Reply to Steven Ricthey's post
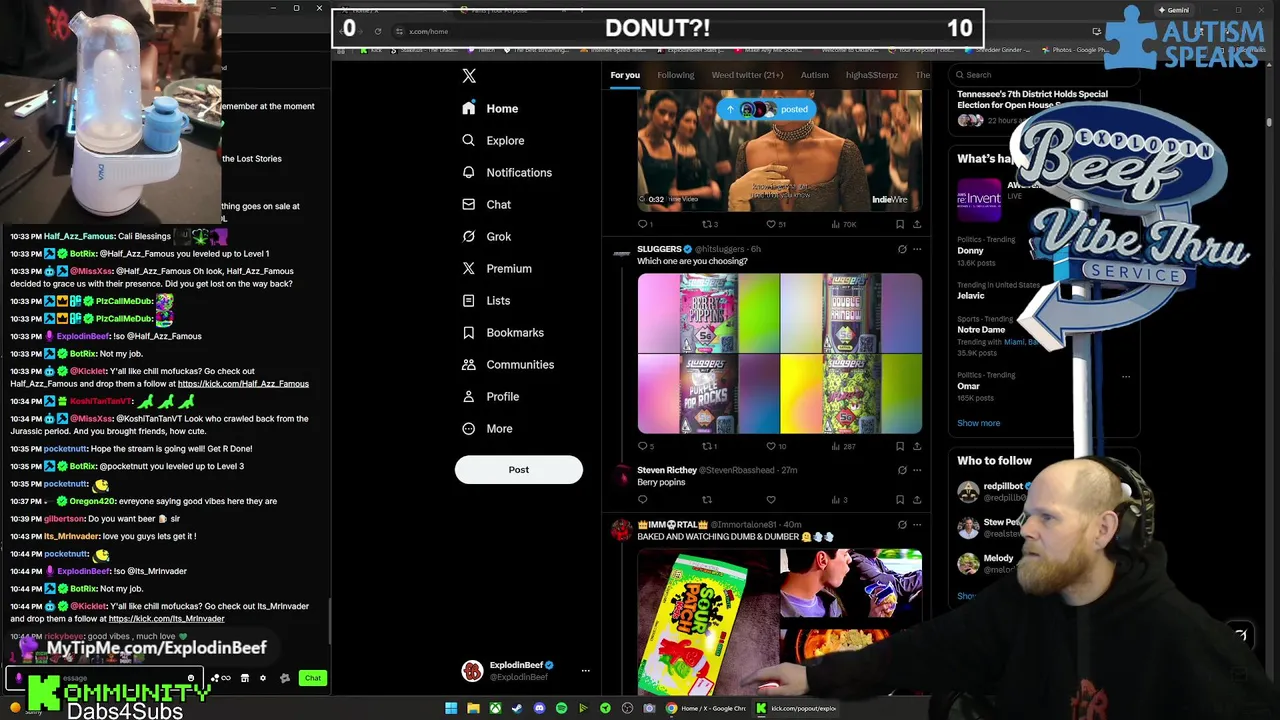This screenshot has height=720, width=1280. point(643,500)
